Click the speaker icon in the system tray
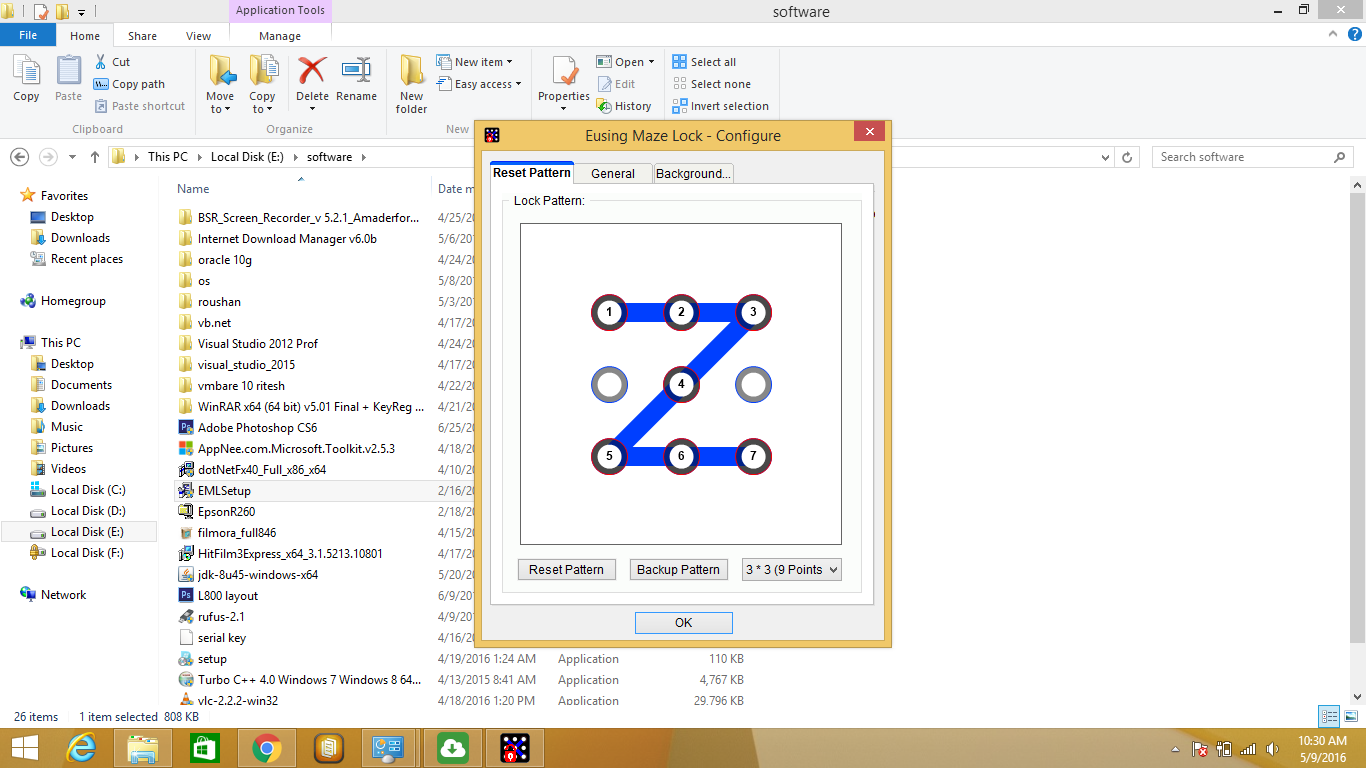 point(1272,747)
